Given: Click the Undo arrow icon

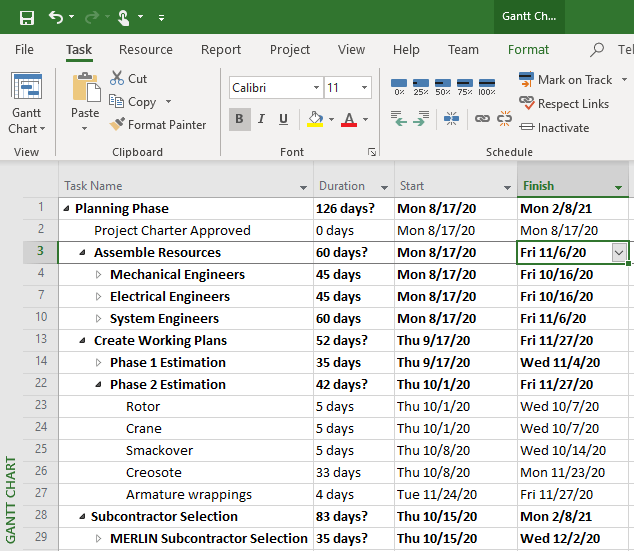Looking at the screenshot, I should point(56,17).
